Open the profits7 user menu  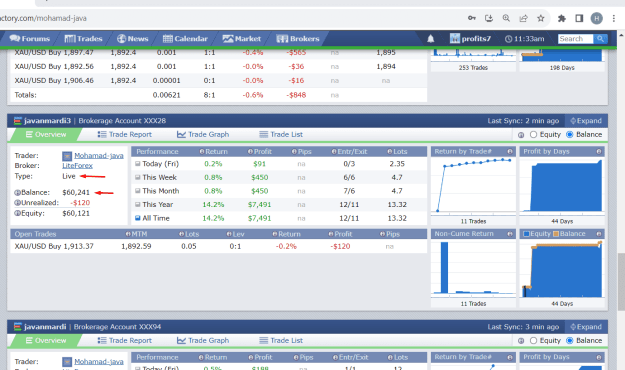(x=470, y=39)
